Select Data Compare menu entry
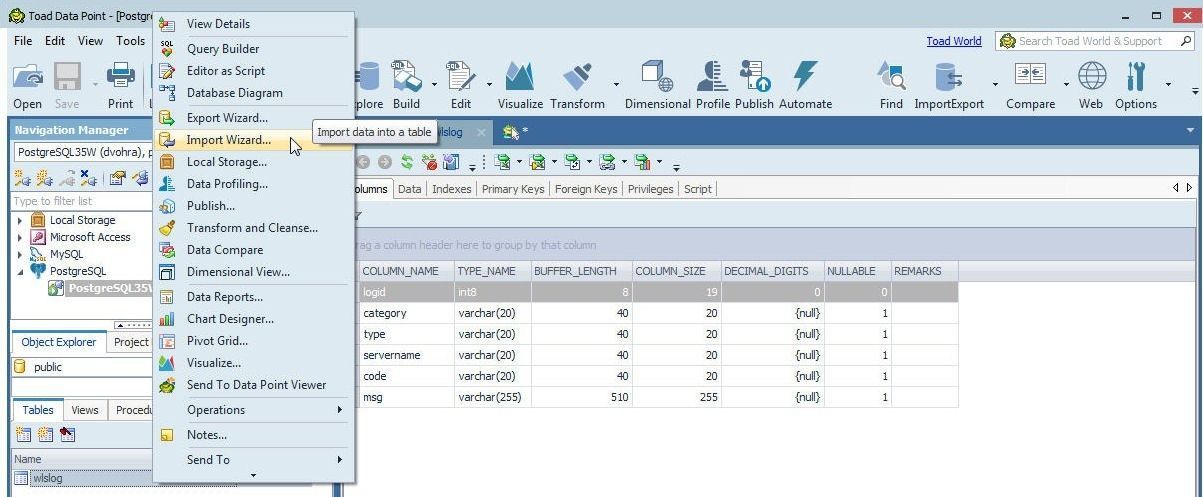The width and height of the screenshot is (1203, 497). click(x=224, y=250)
